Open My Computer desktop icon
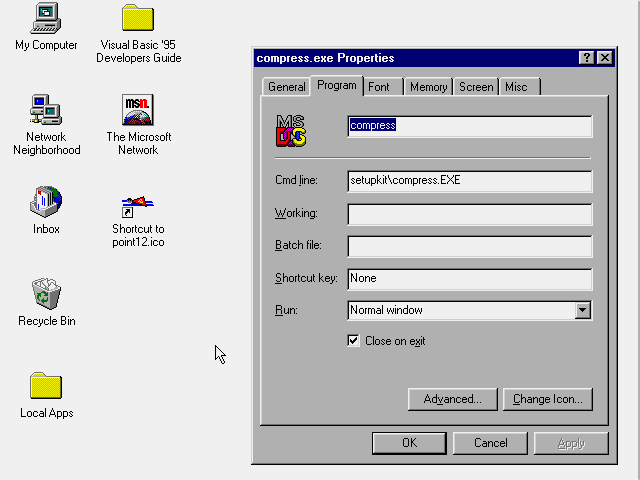The width and height of the screenshot is (640, 480). [x=45, y=18]
